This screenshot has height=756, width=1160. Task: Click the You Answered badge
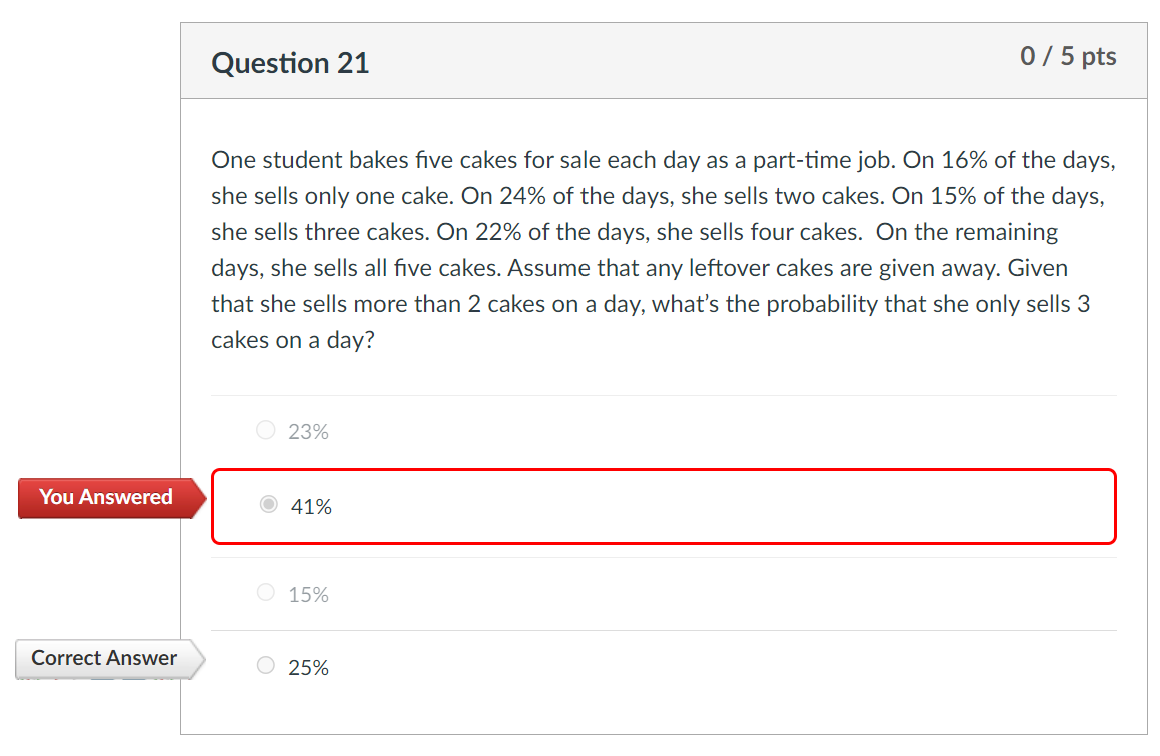pyautogui.click(x=103, y=497)
